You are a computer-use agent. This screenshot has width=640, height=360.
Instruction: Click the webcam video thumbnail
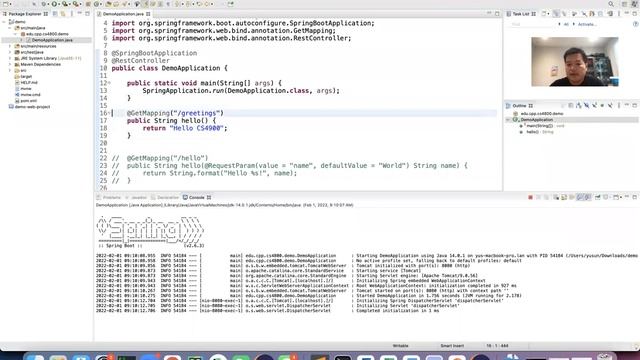pos(575,62)
